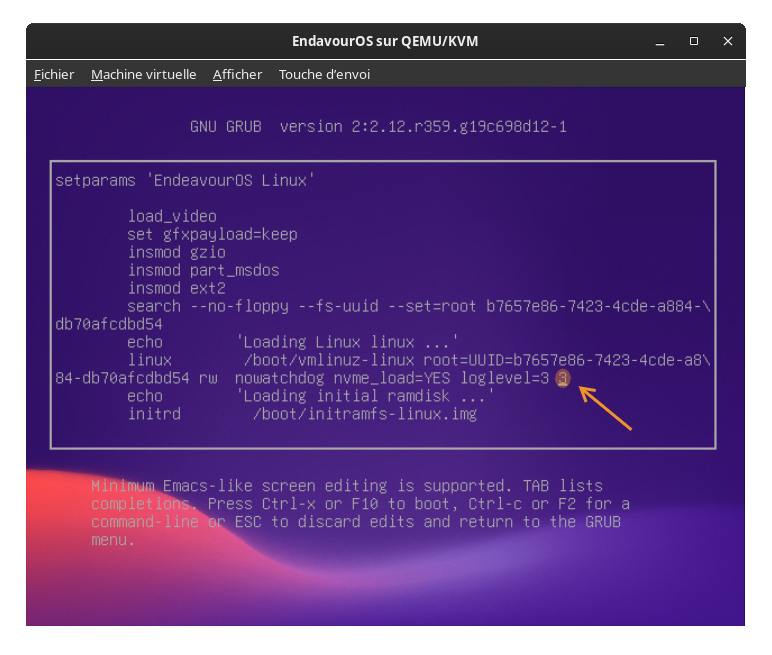
Task: Open the Afficher menu
Action: pos(237,74)
